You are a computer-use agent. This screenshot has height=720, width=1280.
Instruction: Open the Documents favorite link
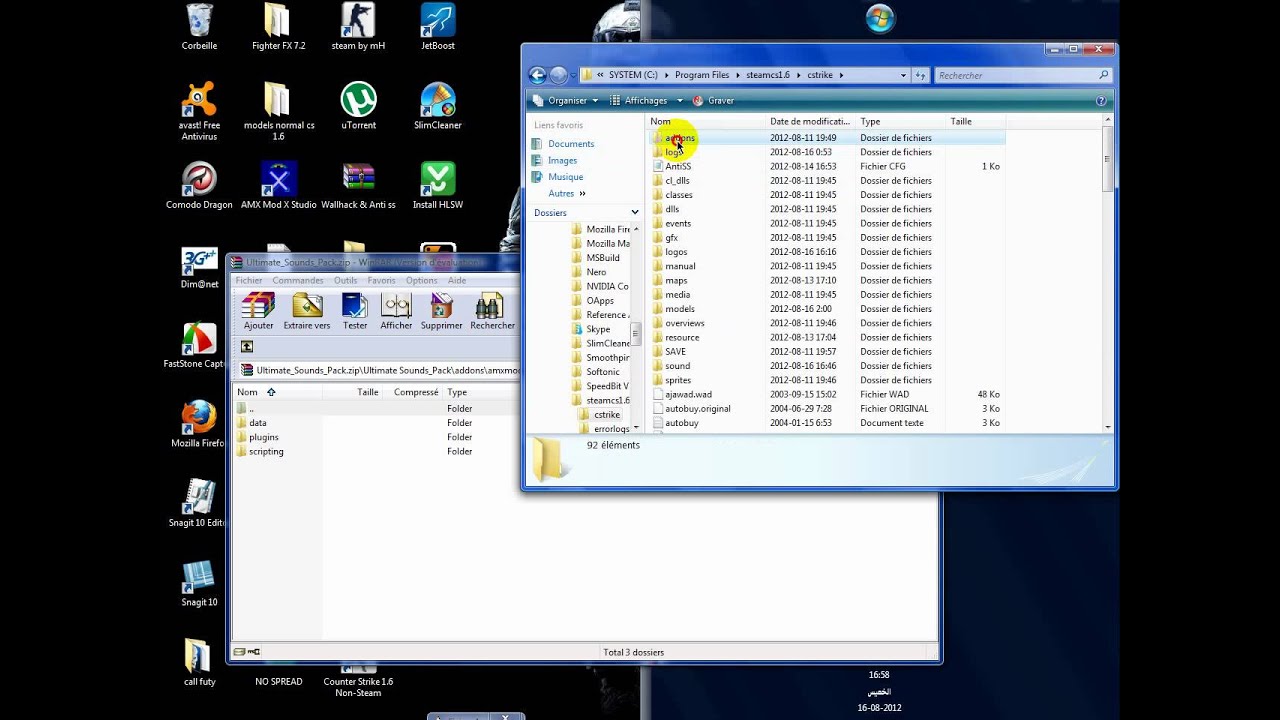click(571, 144)
